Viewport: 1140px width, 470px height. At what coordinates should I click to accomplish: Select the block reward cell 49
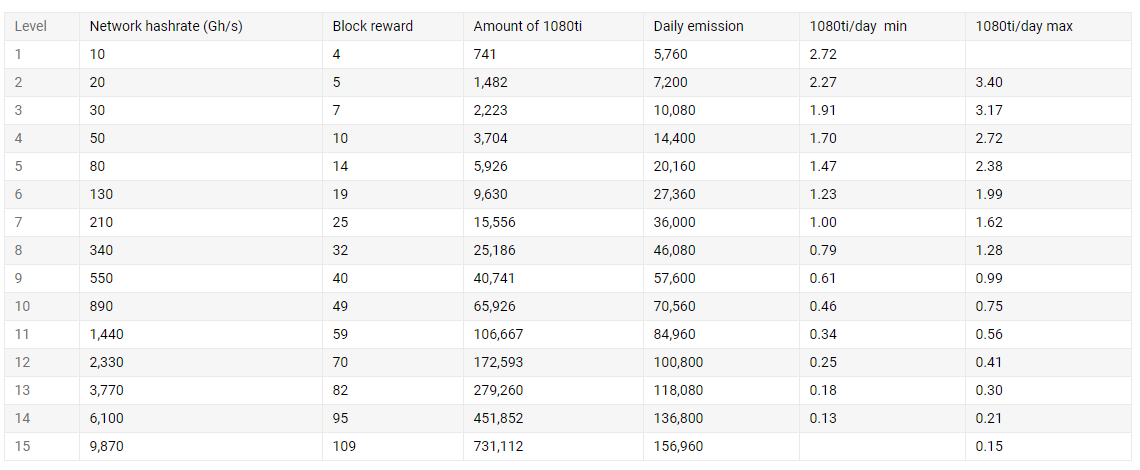pyautogui.click(x=393, y=306)
